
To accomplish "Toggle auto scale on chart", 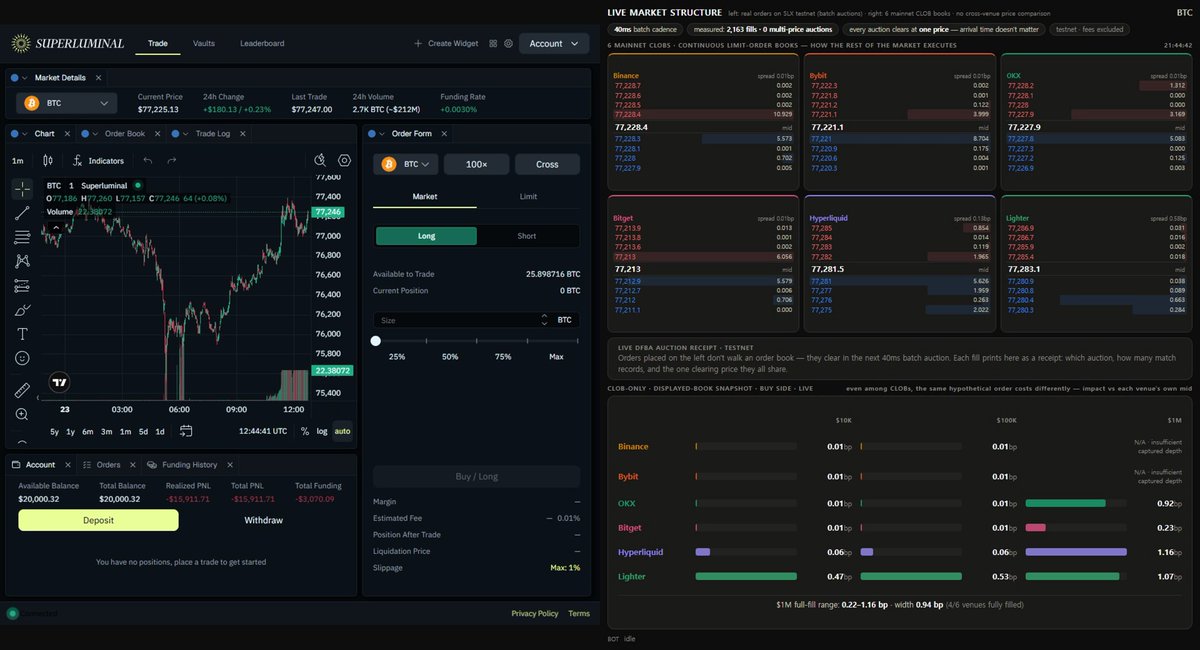I will pyautogui.click(x=343, y=431).
